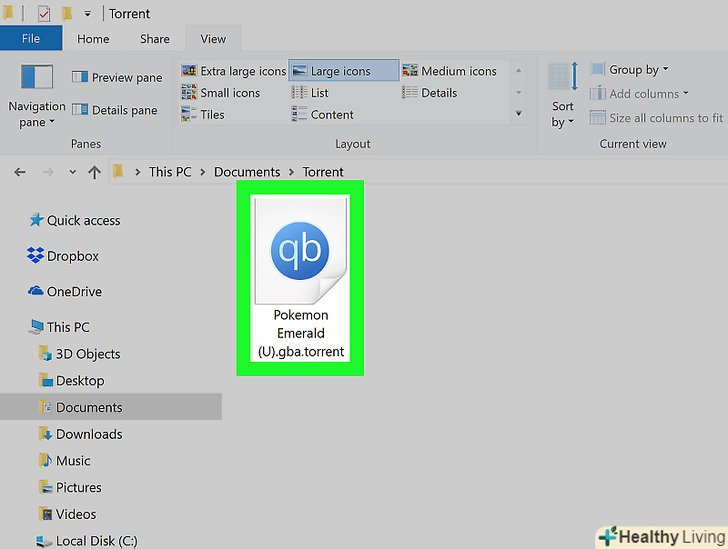This screenshot has width=728, height=549.
Task: Toggle the Preview pane
Action: 117,77
